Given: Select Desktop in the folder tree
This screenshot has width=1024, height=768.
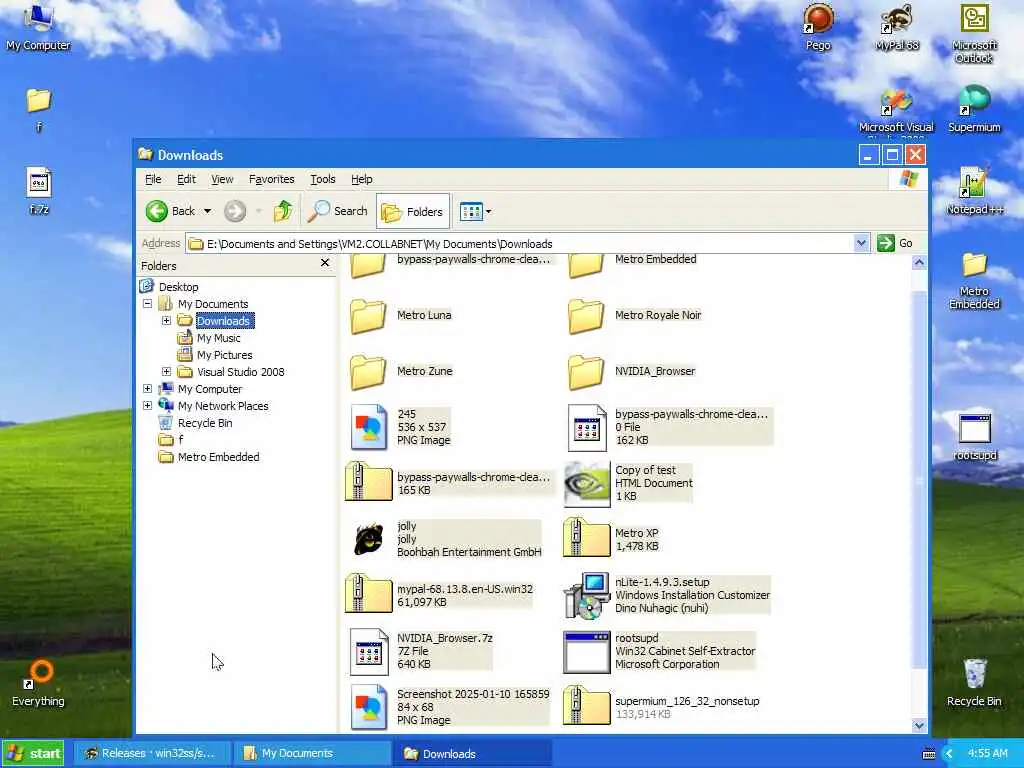Looking at the screenshot, I should click(178, 287).
